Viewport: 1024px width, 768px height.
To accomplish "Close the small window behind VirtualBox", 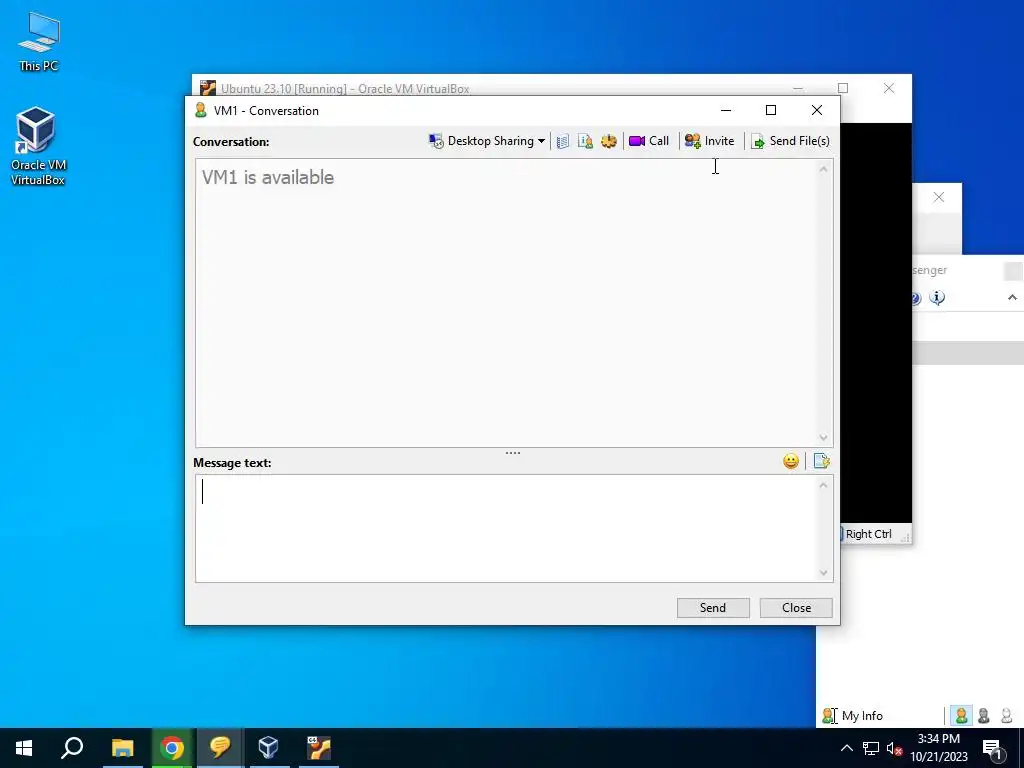I will (938, 197).
